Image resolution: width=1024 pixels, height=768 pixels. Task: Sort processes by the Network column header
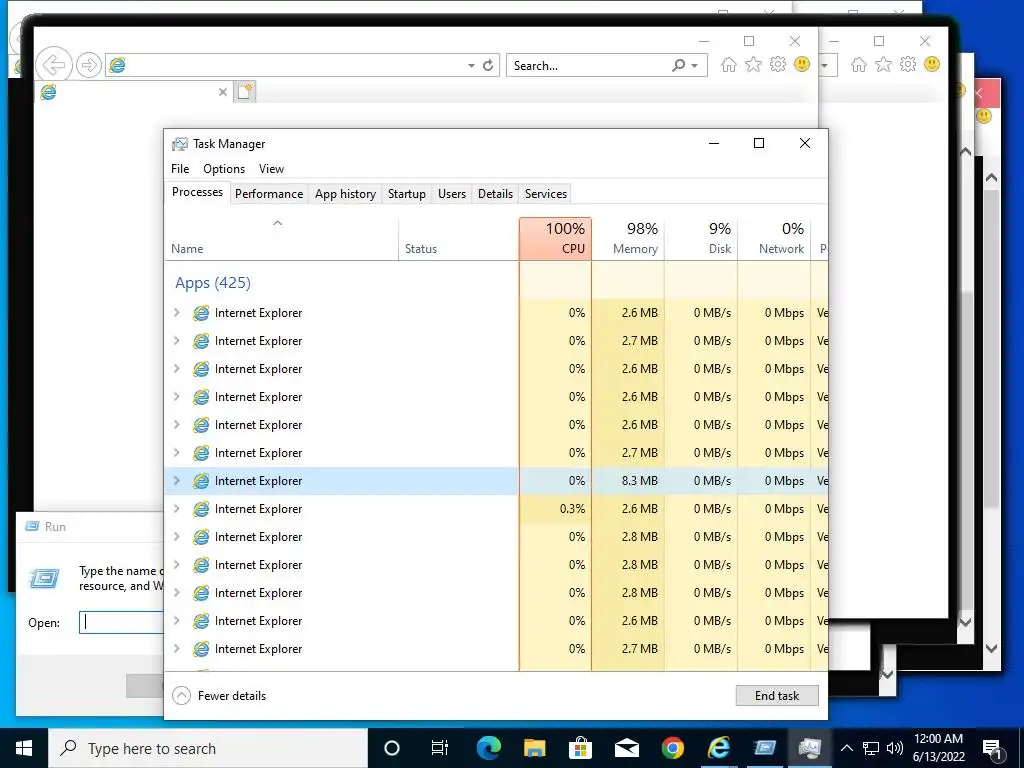click(x=775, y=239)
